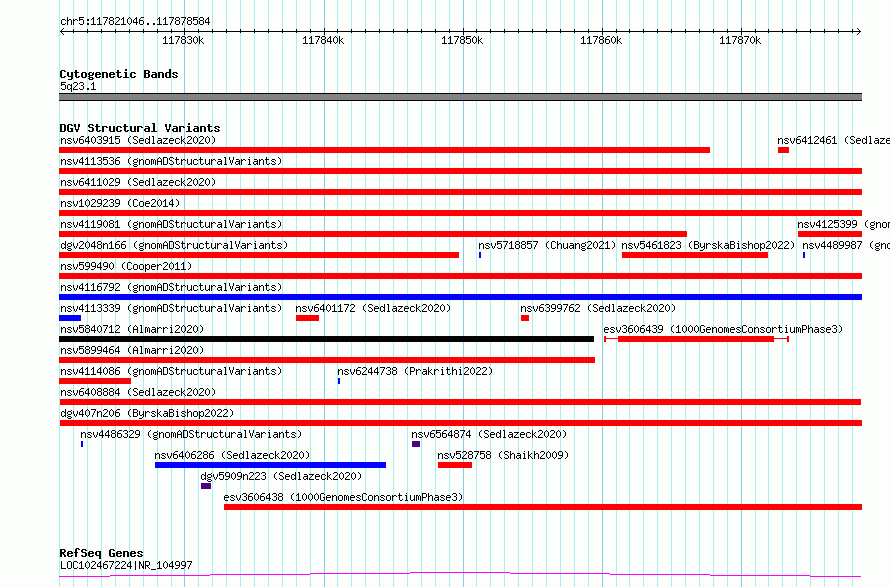890x587 pixels.
Task: Open nsv5840712 (Almarri2020) variant
Action: 132,329
